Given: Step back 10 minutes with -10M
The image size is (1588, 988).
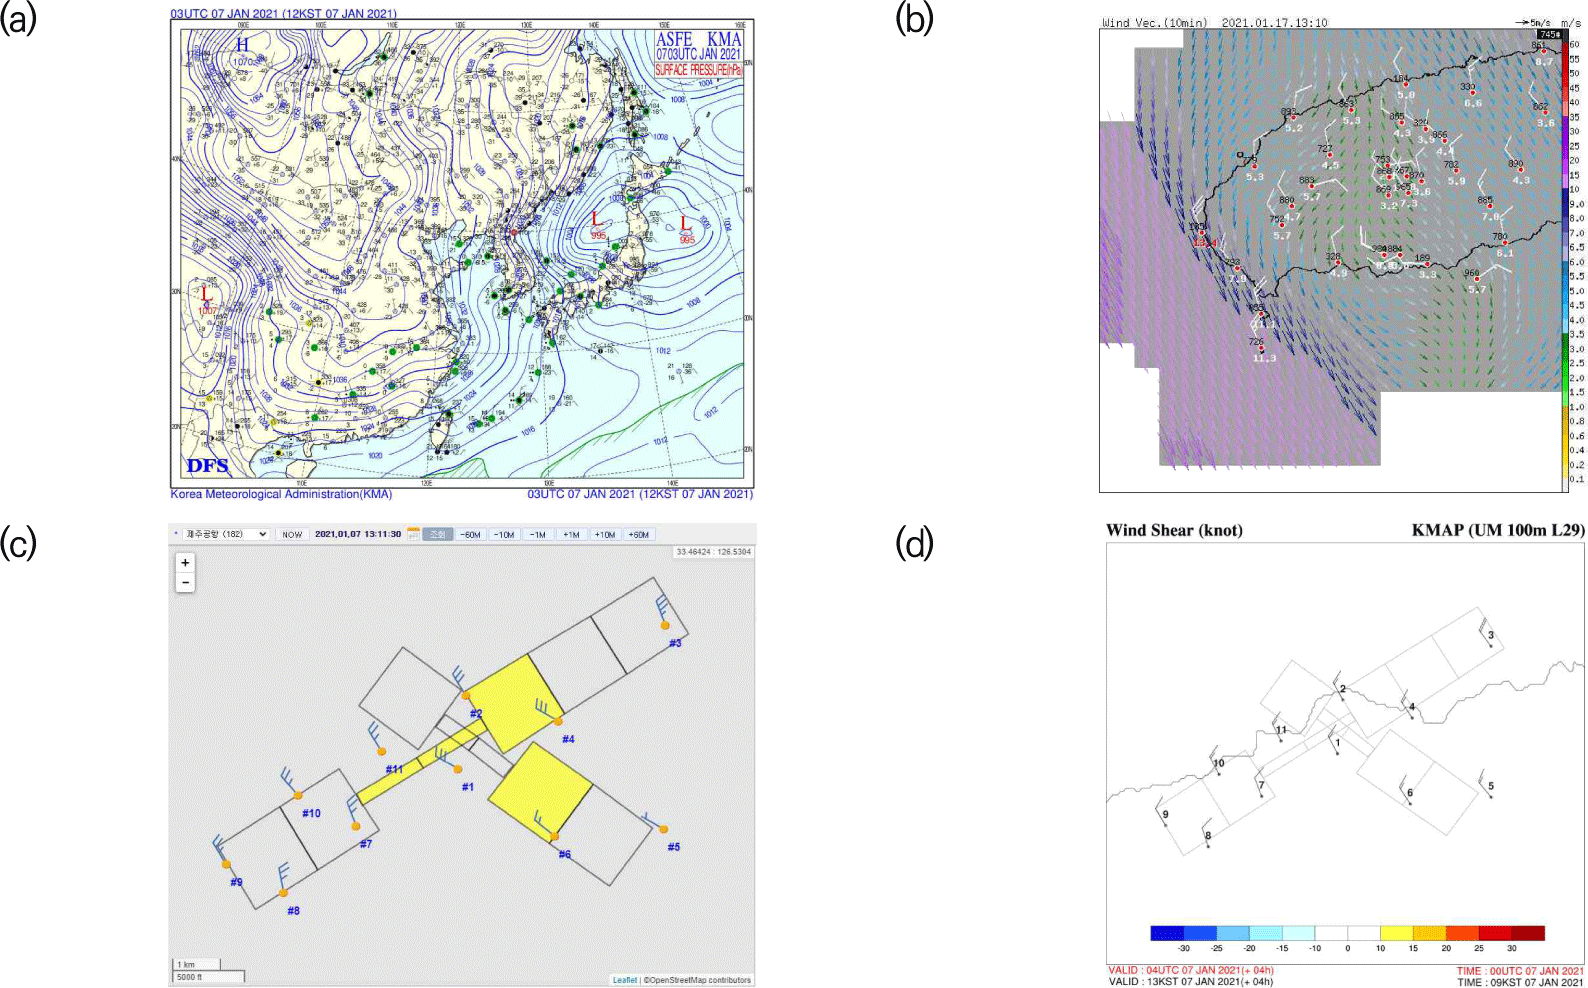Looking at the screenshot, I should [x=505, y=534].
